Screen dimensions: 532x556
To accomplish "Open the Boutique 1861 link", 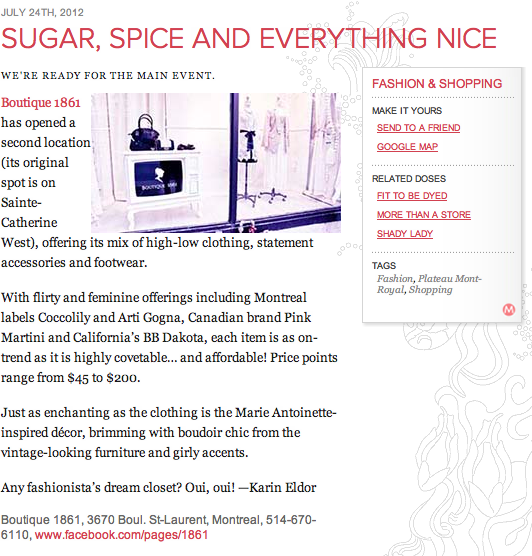I will tap(41, 102).
